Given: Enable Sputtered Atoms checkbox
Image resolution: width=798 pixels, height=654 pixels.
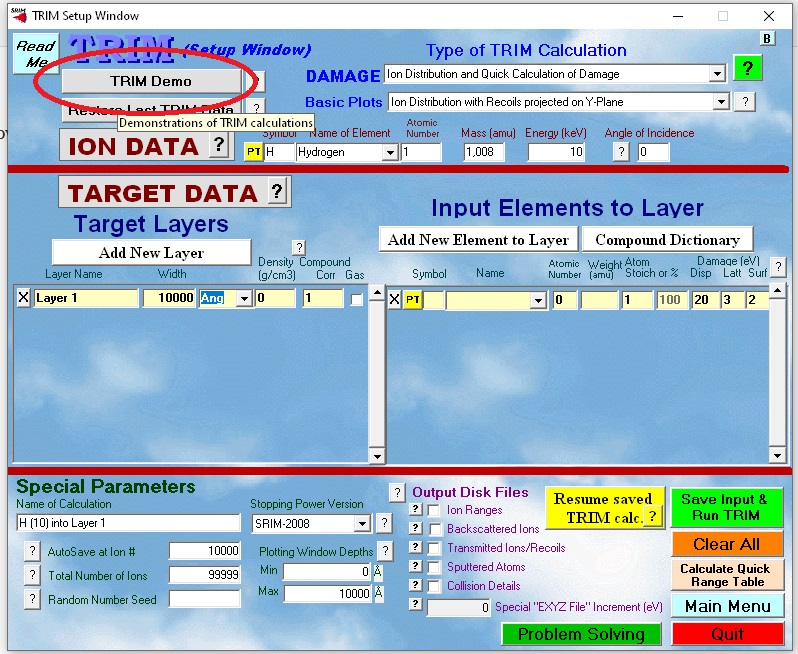Looking at the screenshot, I should click(434, 567).
